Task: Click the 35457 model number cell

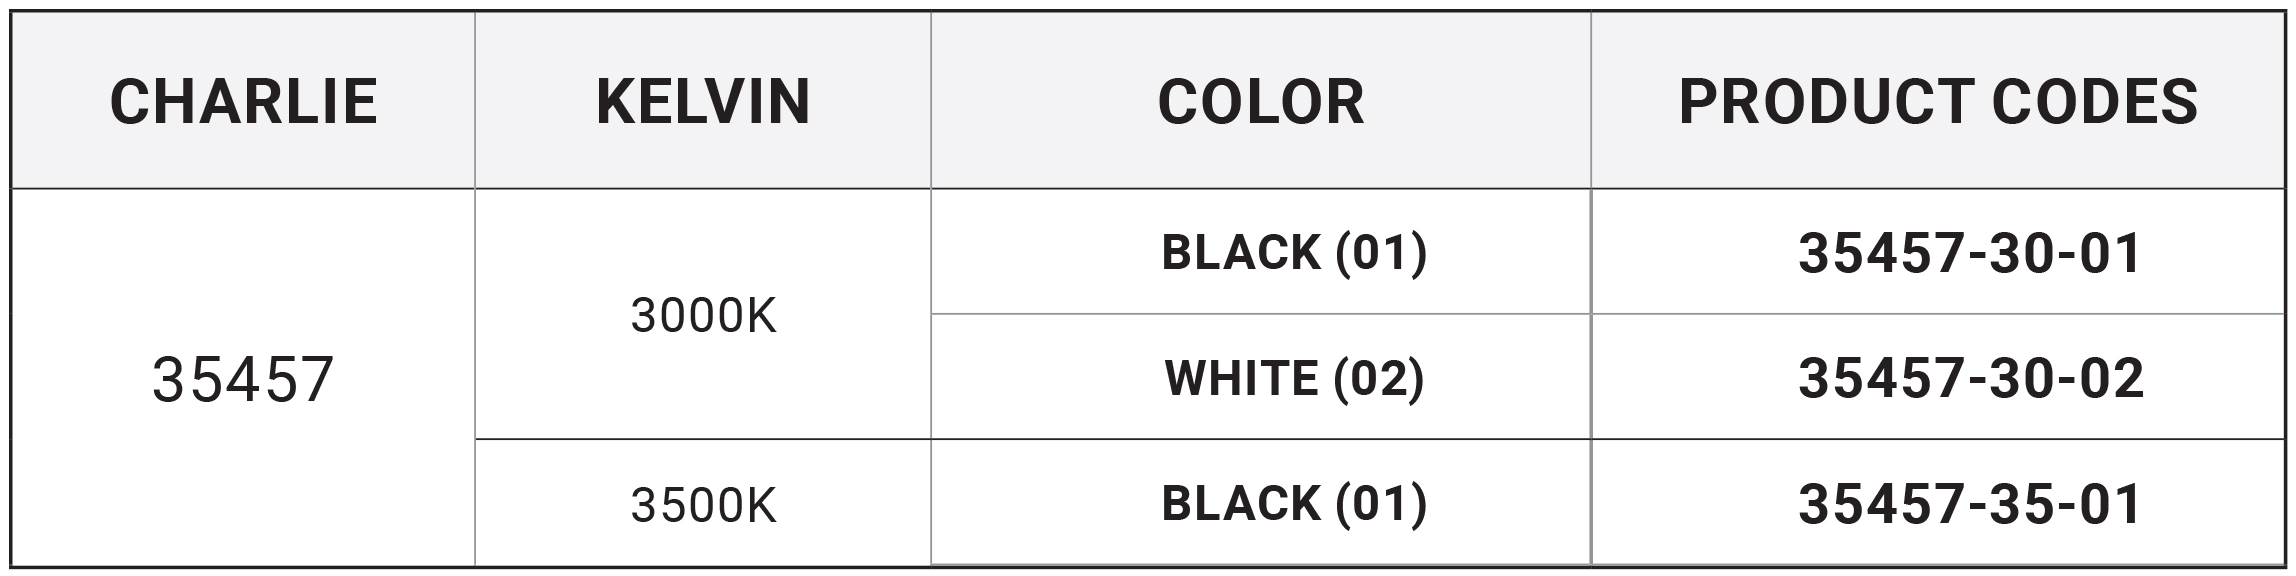Action: click(x=243, y=380)
